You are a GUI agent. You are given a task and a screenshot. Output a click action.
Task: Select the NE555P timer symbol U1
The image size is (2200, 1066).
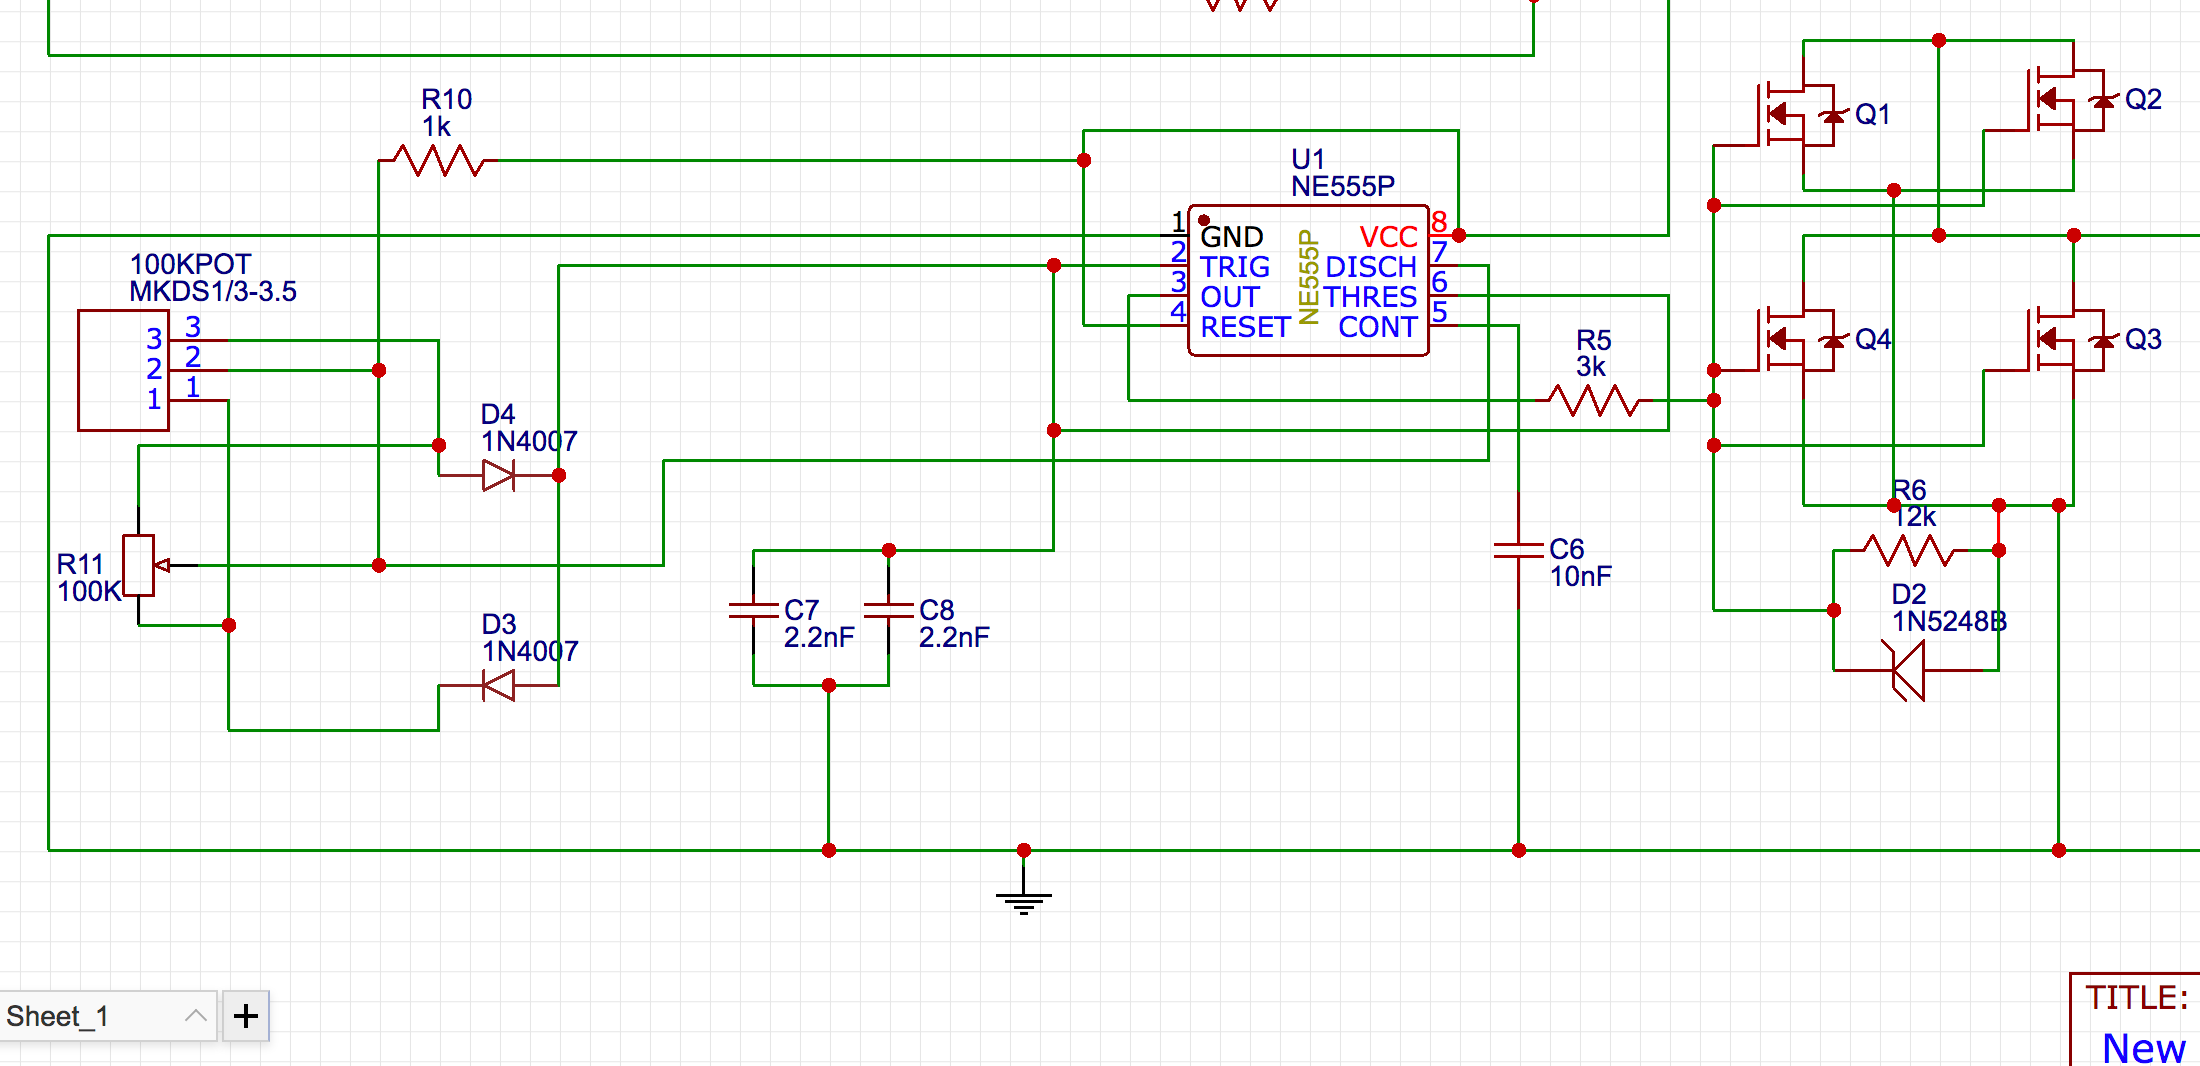[1307, 280]
